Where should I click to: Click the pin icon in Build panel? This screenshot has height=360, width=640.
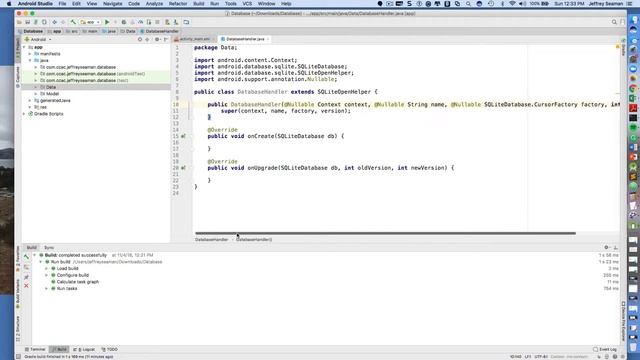pos(26,277)
